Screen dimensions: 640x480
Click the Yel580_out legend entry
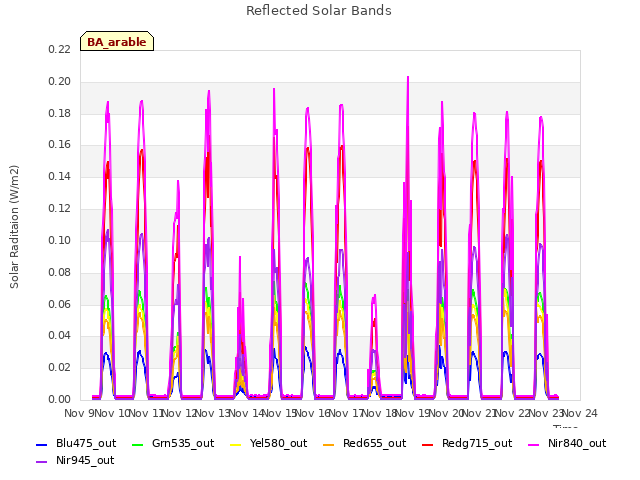[x=269, y=443]
